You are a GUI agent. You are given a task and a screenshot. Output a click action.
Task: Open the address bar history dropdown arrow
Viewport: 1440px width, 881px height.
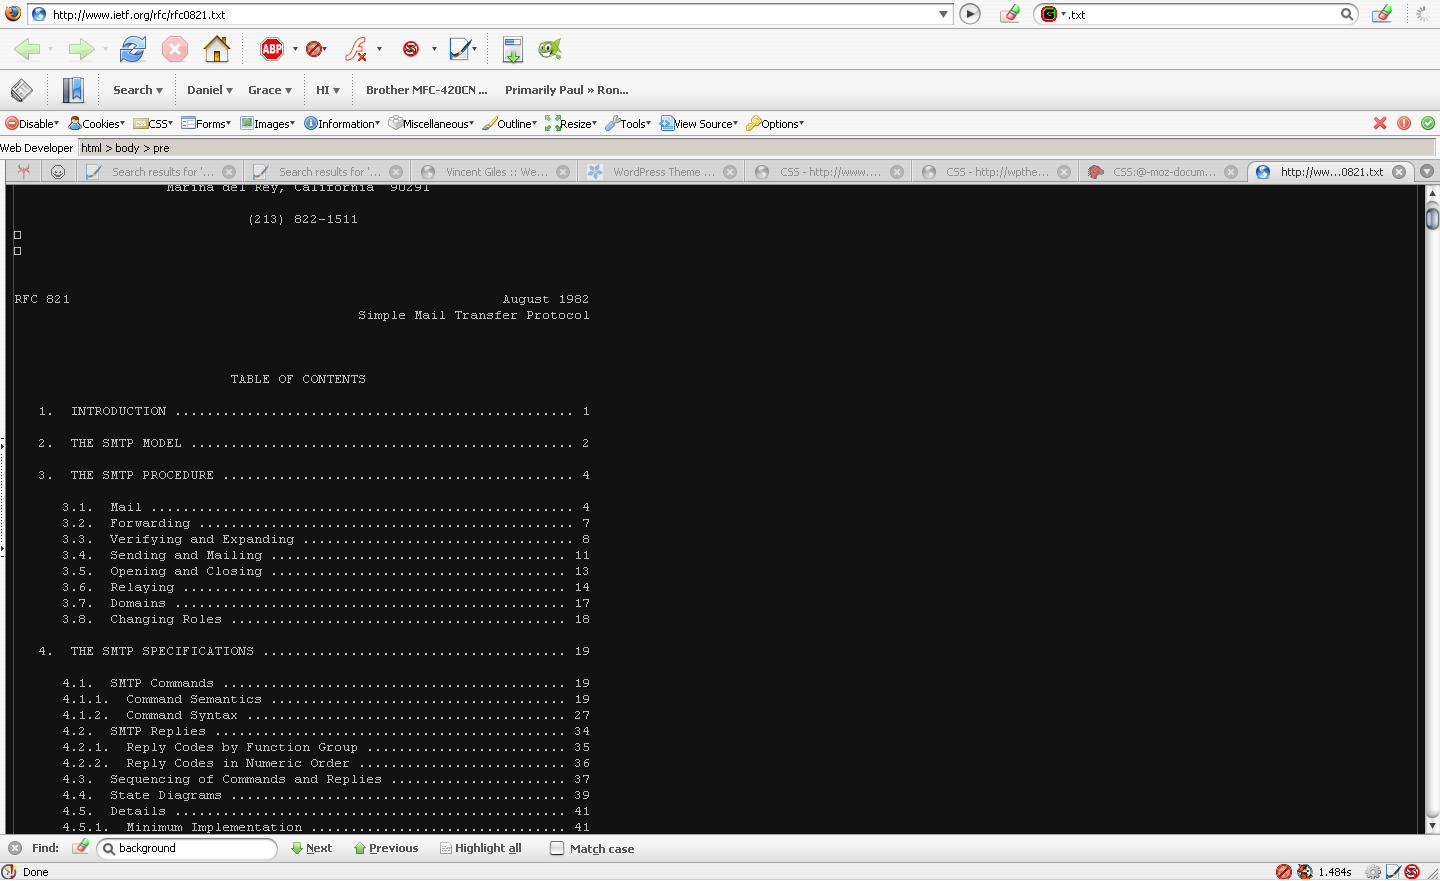(943, 14)
